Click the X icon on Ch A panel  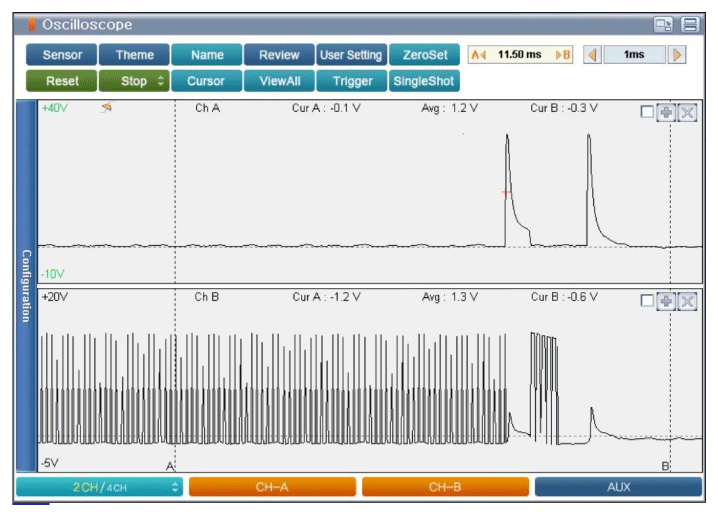point(687,112)
